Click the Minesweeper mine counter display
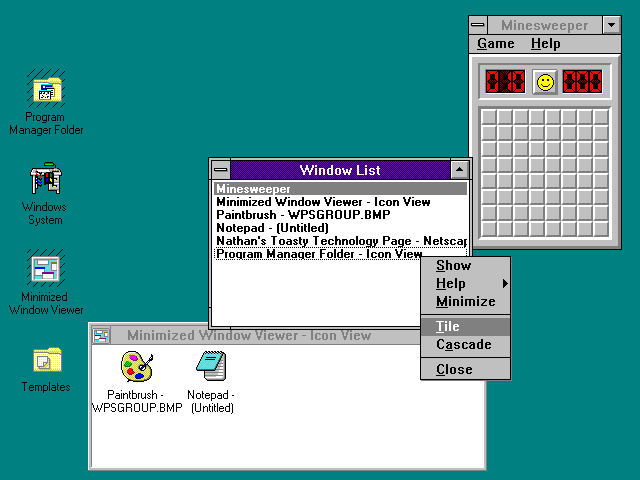Image resolution: width=640 pixels, height=480 pixels. [x=505, y=82]
